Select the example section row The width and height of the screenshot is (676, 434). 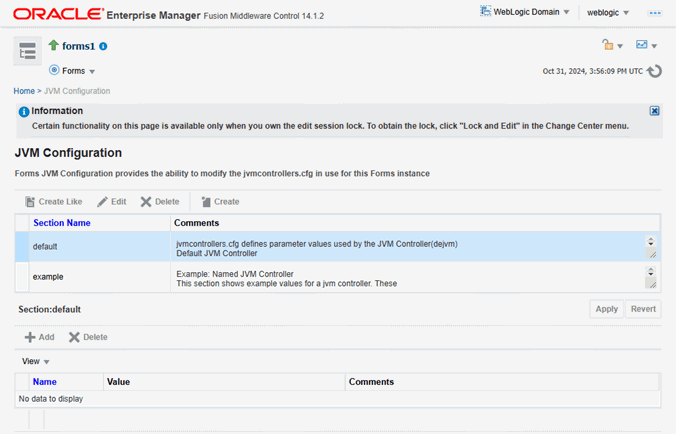tap(338, 277)
